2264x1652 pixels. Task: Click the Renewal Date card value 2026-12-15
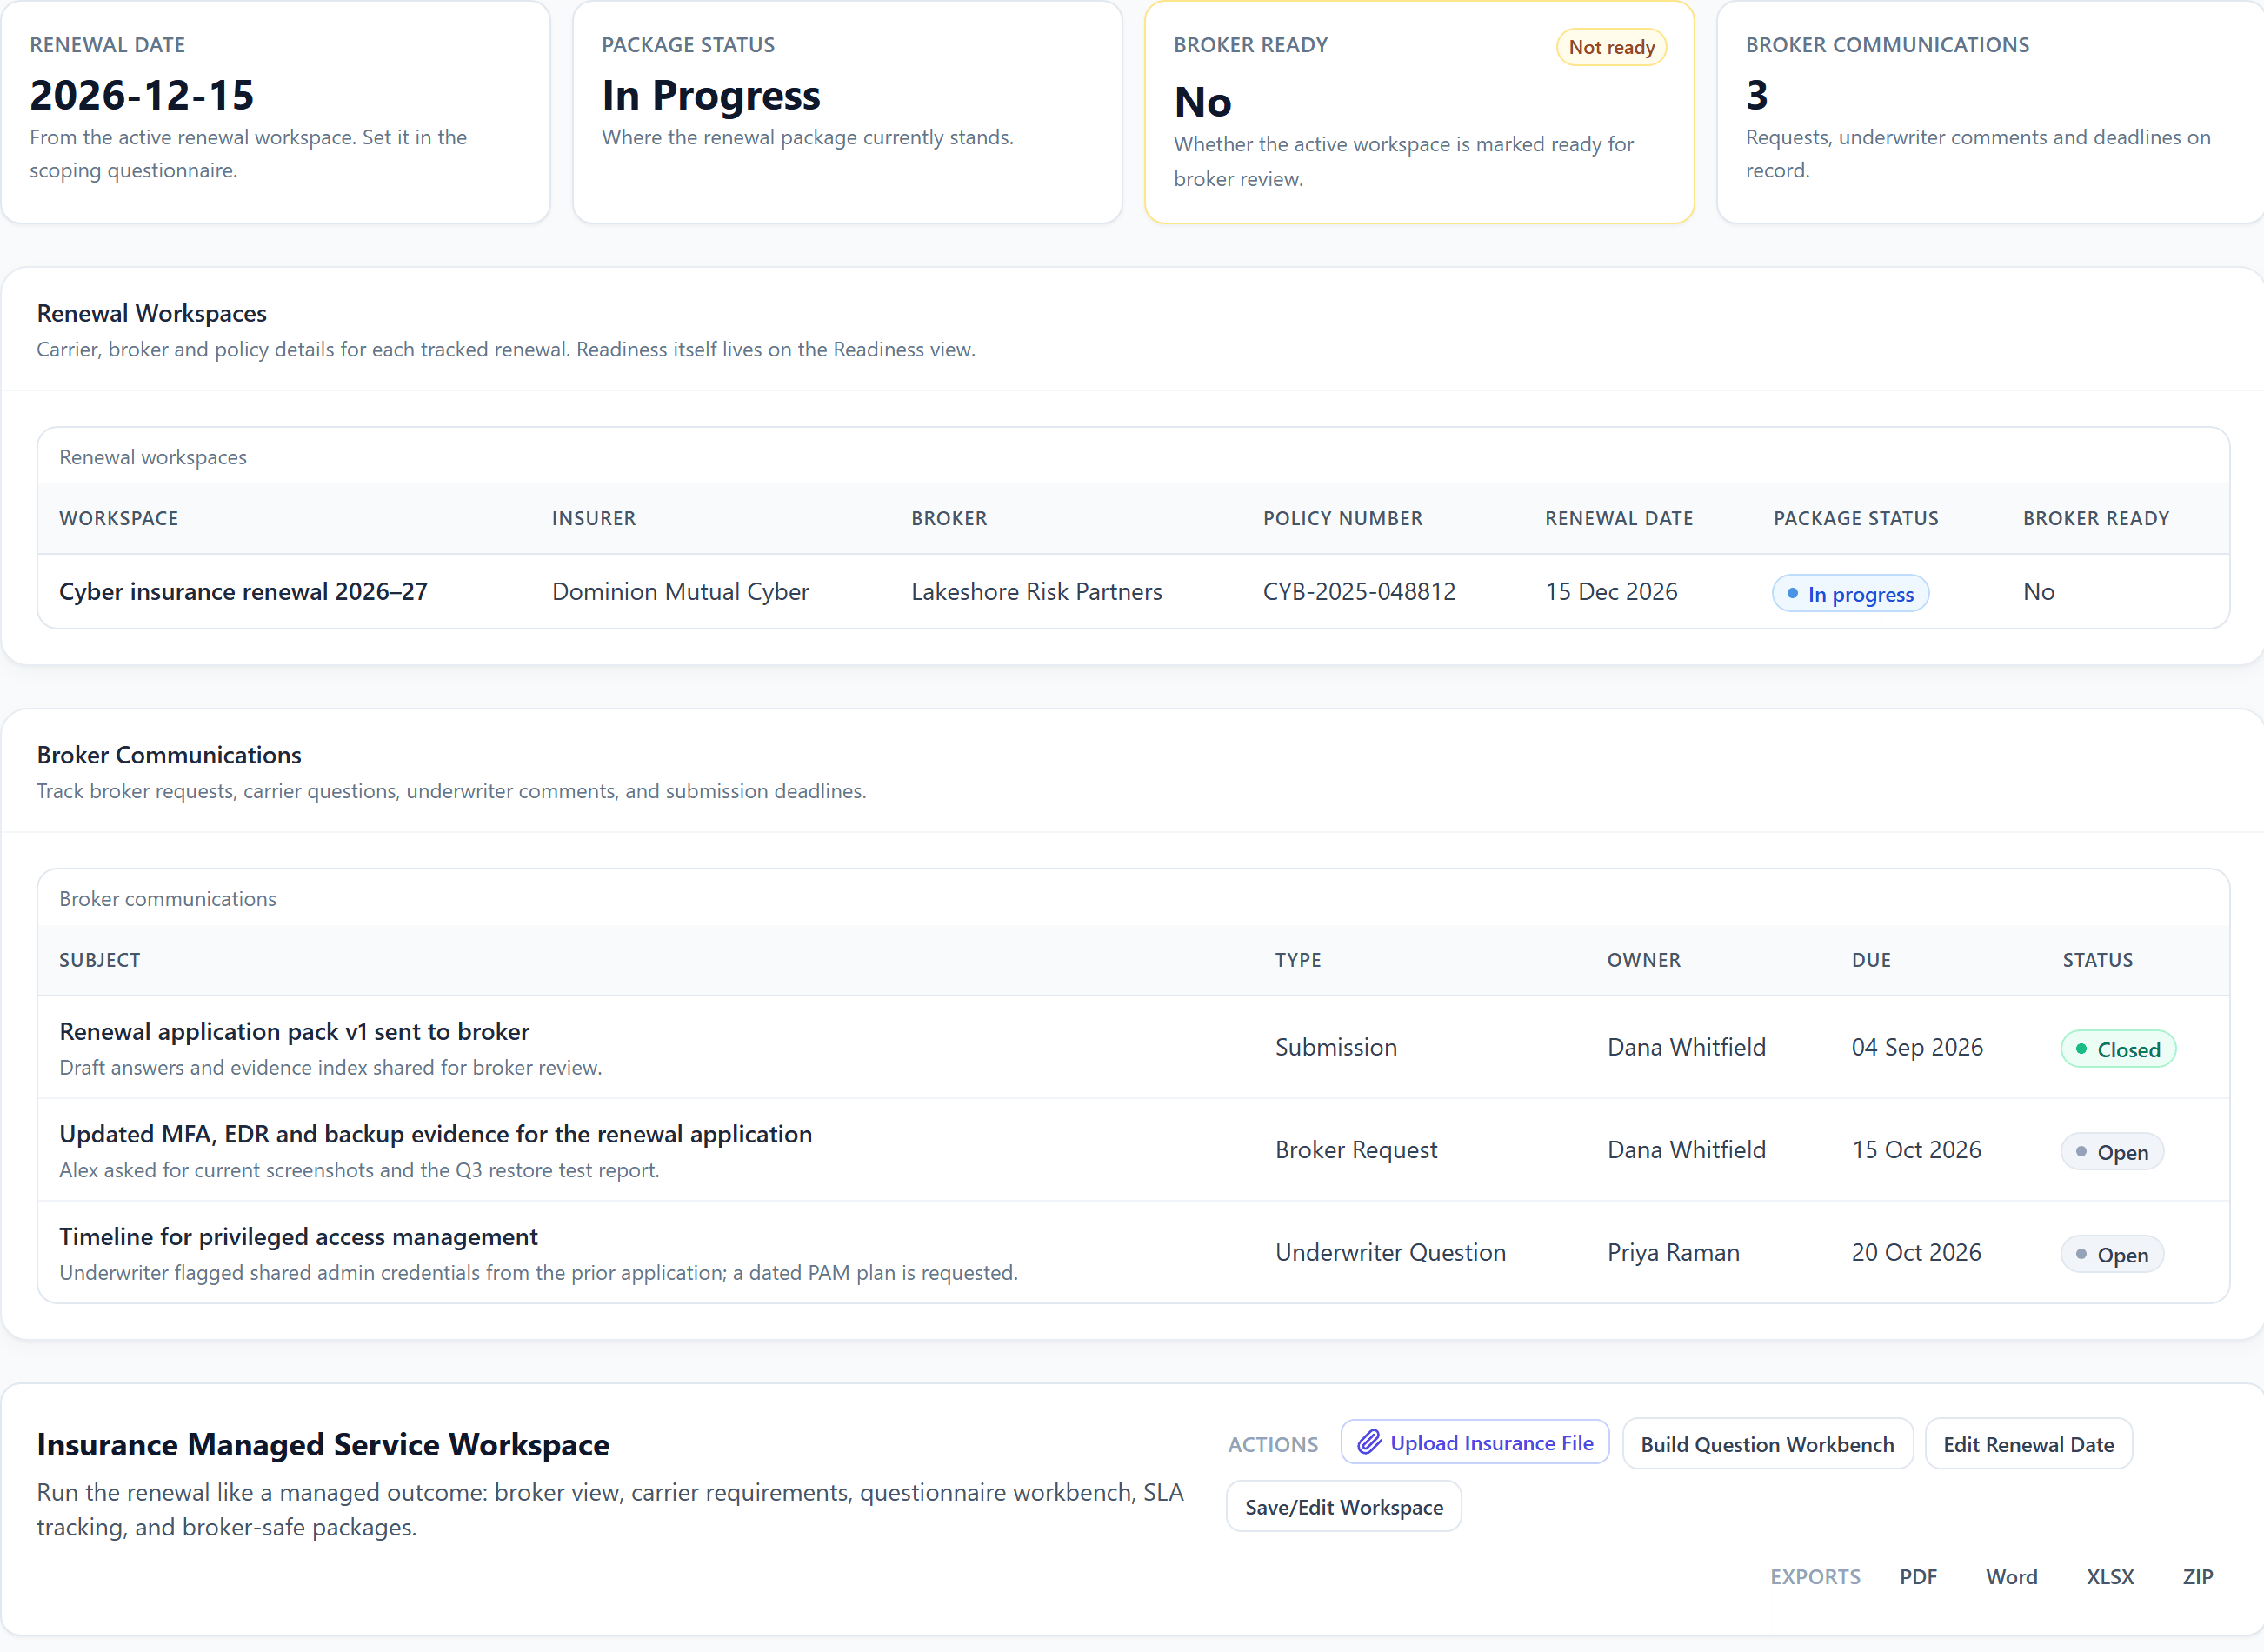[142, 95]
